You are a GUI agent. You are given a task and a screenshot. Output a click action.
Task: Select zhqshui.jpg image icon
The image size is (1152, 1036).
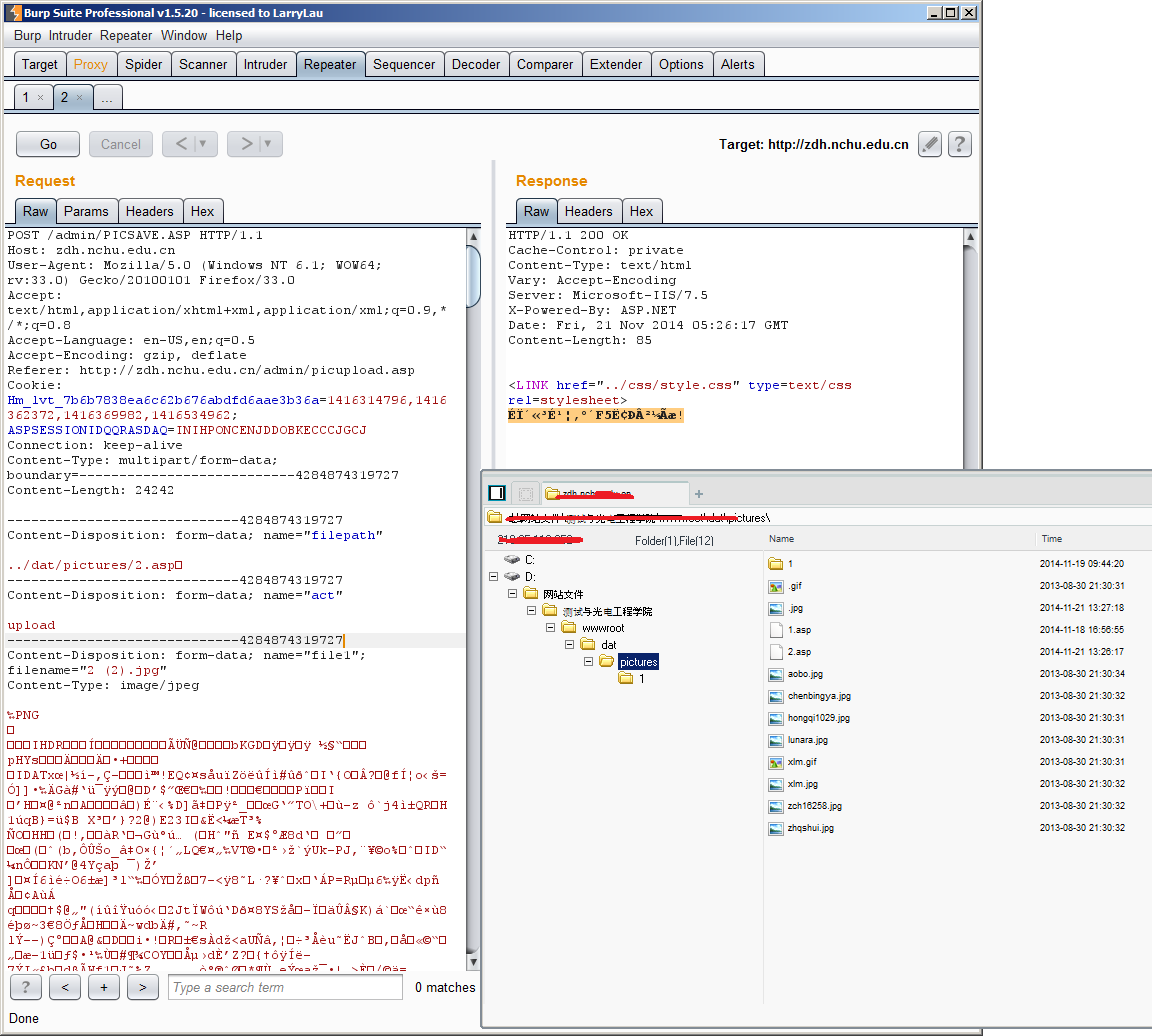[x=776, y=829]
